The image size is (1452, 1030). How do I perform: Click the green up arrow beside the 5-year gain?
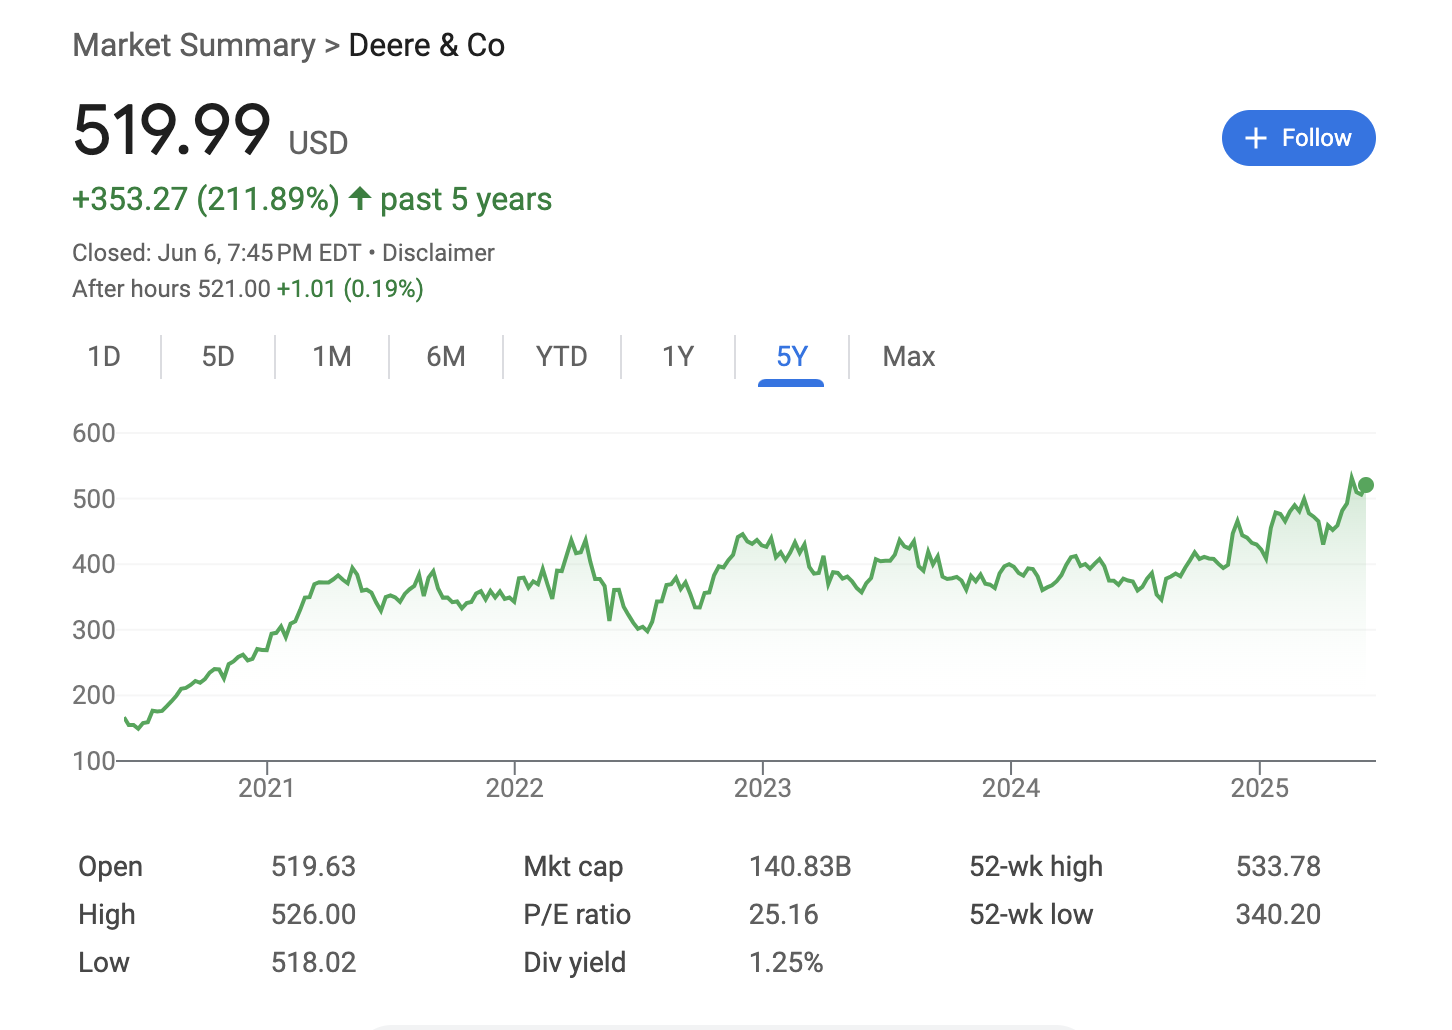pos(360,198)
